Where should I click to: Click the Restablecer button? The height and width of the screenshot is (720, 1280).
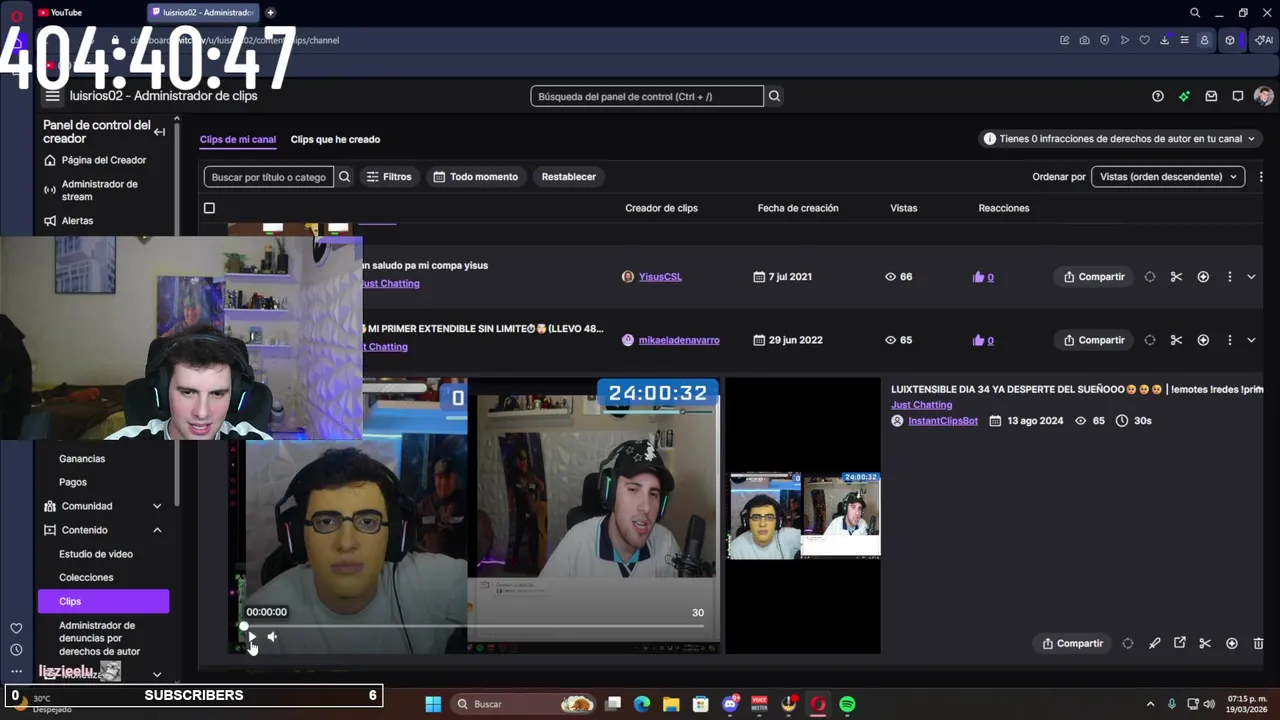coord(569,177)
